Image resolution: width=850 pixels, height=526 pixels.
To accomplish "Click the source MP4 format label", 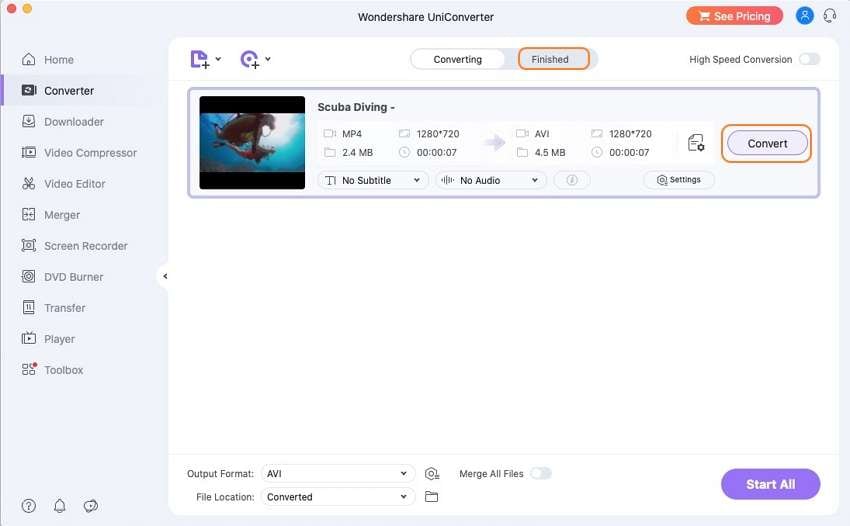I will pos(352,133).
